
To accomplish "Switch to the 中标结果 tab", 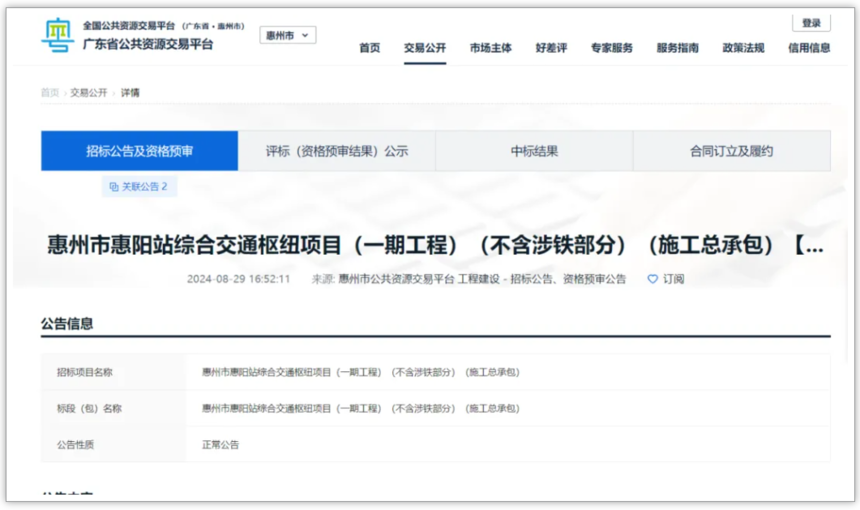I will pyautogui.click(x=534, y=151).
